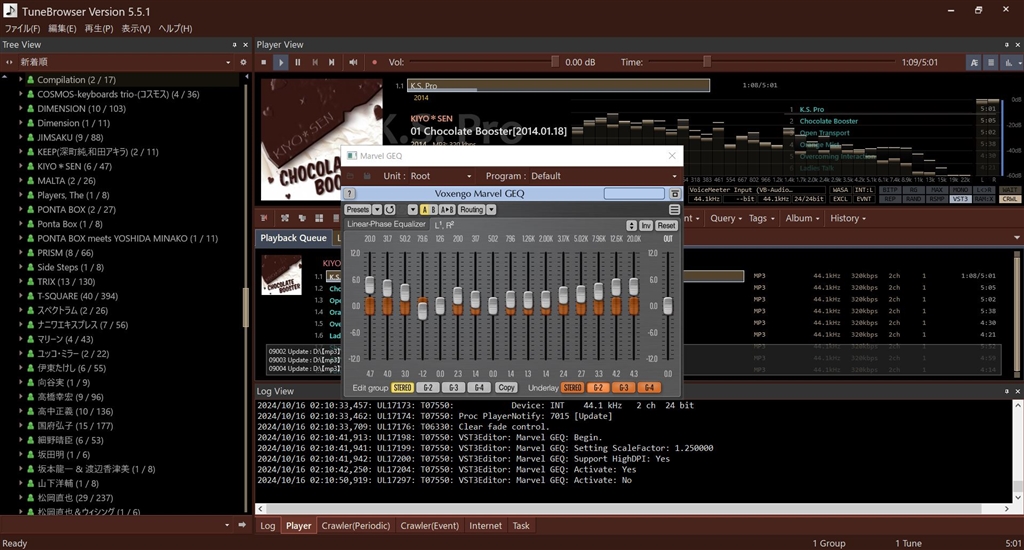Click the Stop playback button
Viewport: 1024px width, 550px height.
264,62
